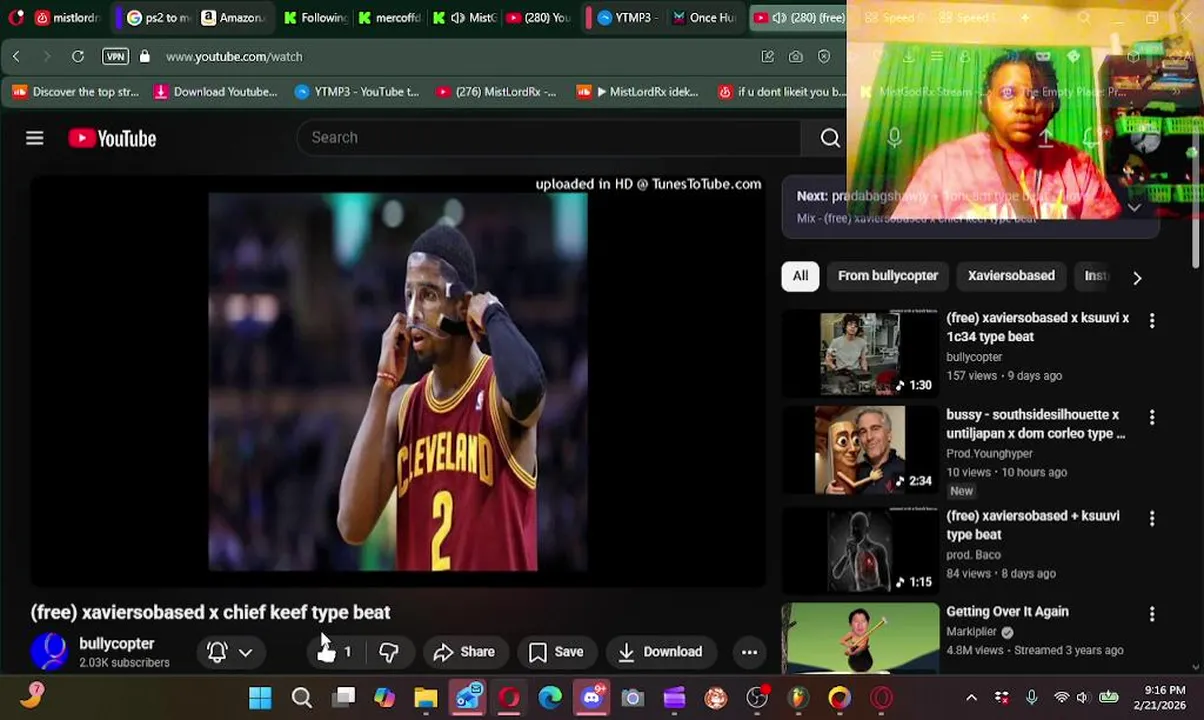Image resolution: width=1204 pixels, height=720 pixels.
Task: Click the snapshot camera icon in address bar
Action: [796, 57]
